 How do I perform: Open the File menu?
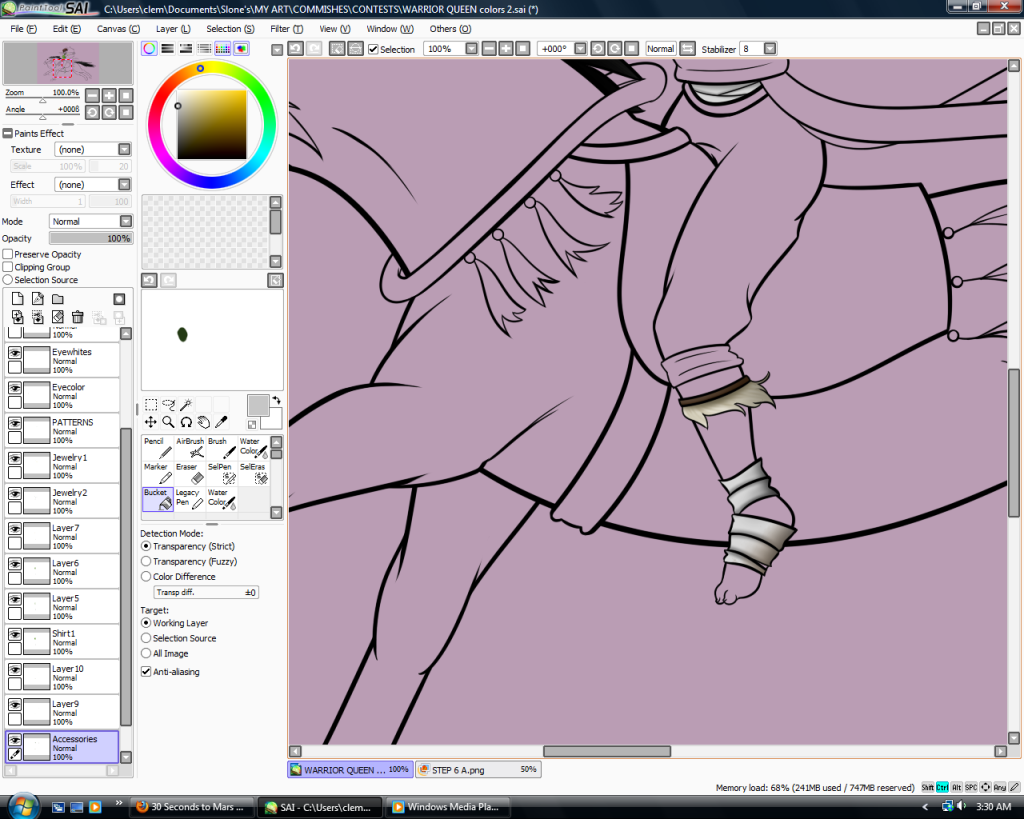click(x=24, y=29)
